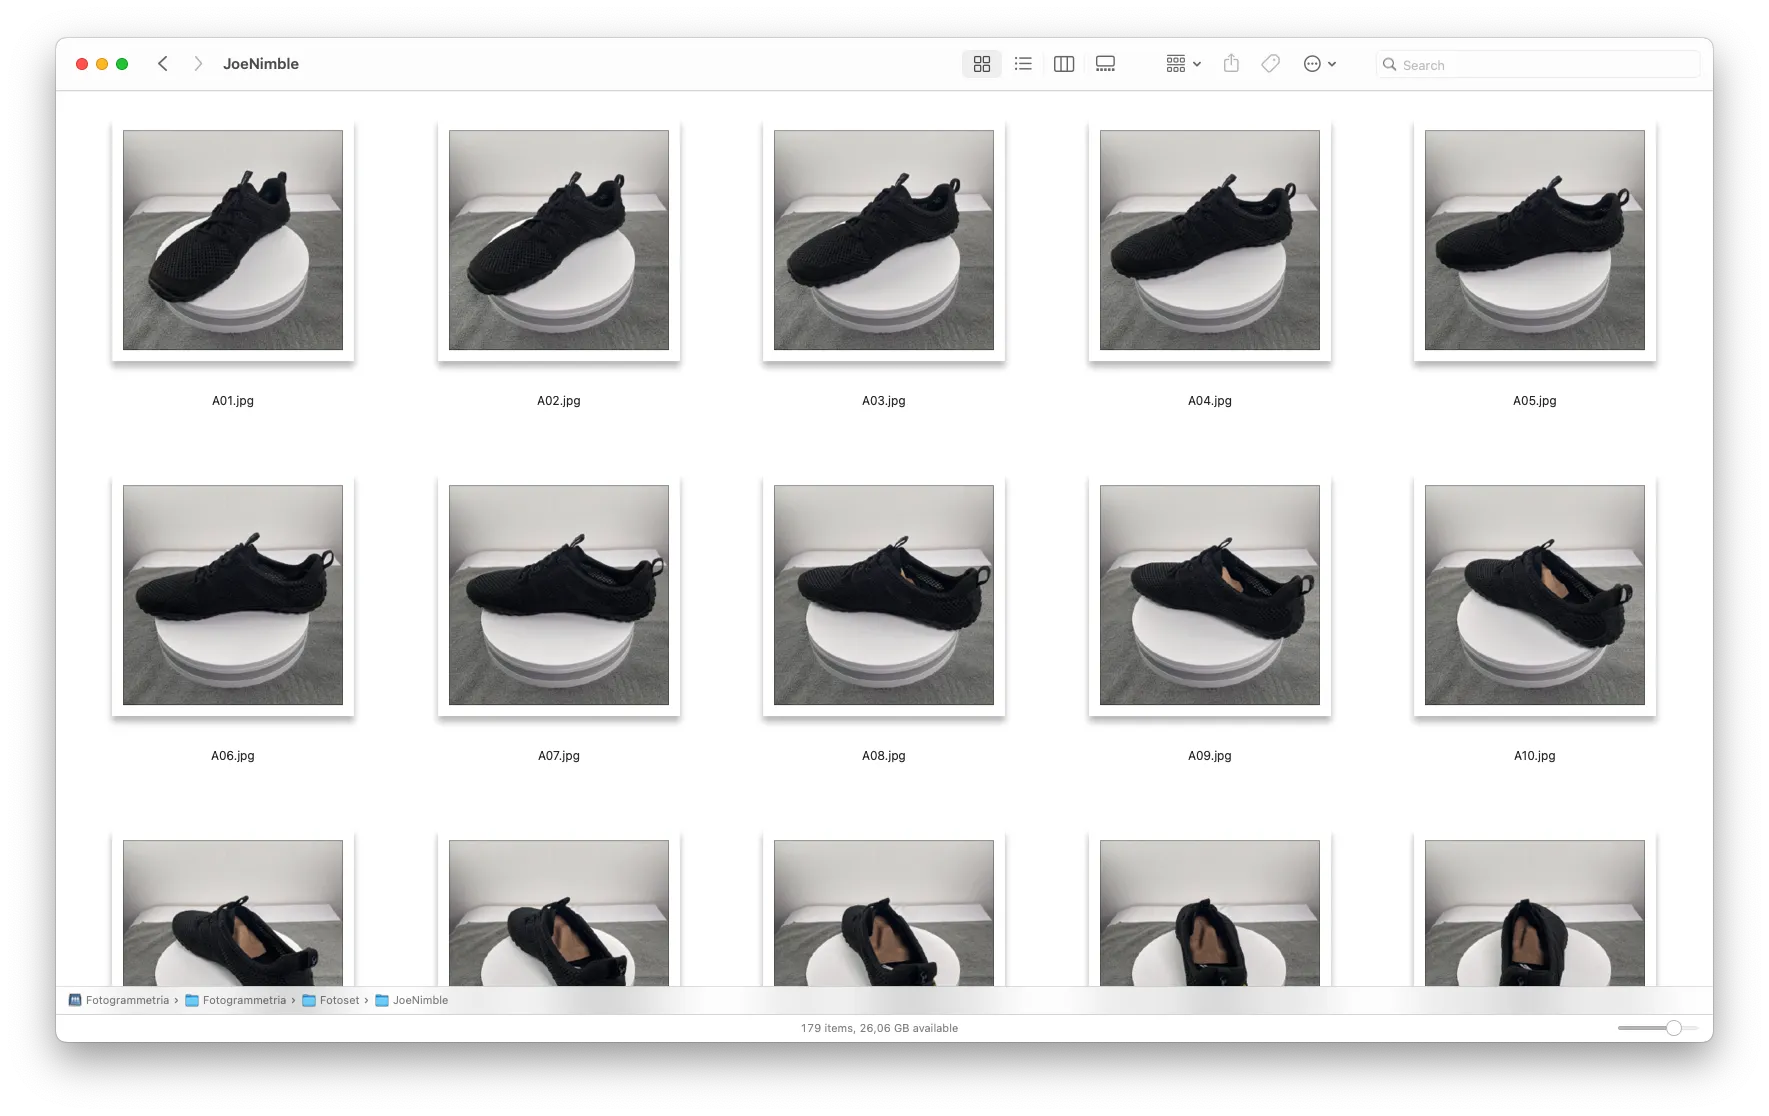Switch to list view
1769x1116 pixels.
[x=1023, y=64]
